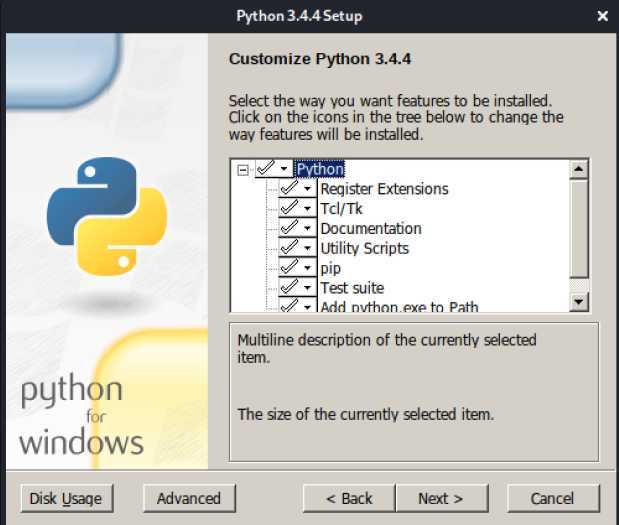Select the Tcl/Tk feature row
This screenshot has width=619, height=525.
click(x=341, y=208)
